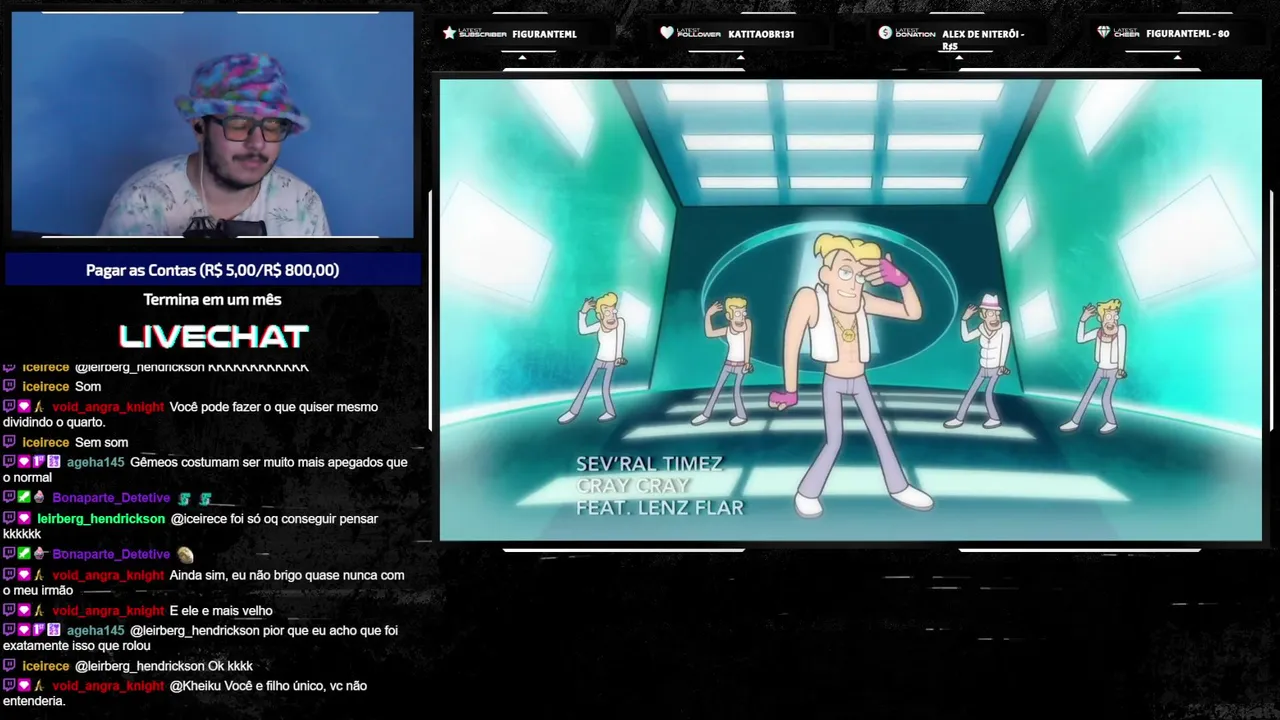
Task: Click the diamond icon beside Latest Cheer
Action: tap(1104, 33)
